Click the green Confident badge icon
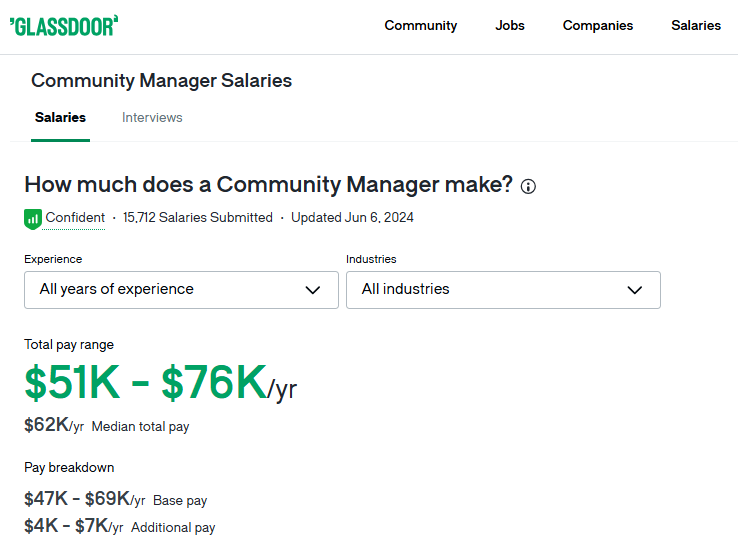This screenshot has width=738, height=557. point(32,219)
